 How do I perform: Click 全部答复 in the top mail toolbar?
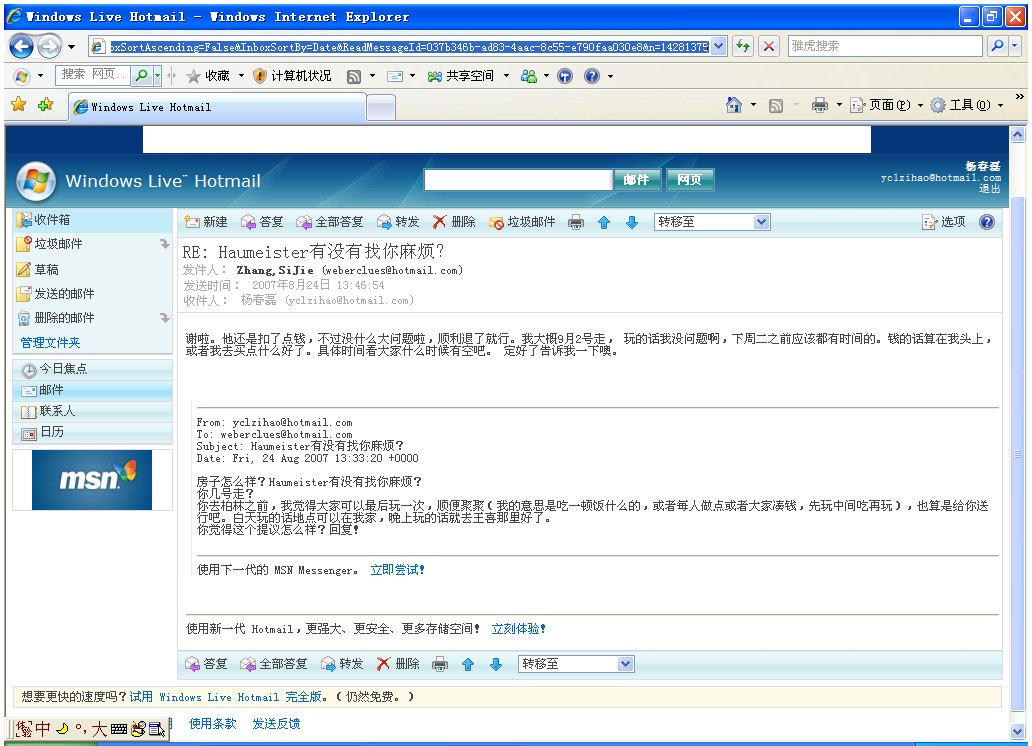[330, 222]
